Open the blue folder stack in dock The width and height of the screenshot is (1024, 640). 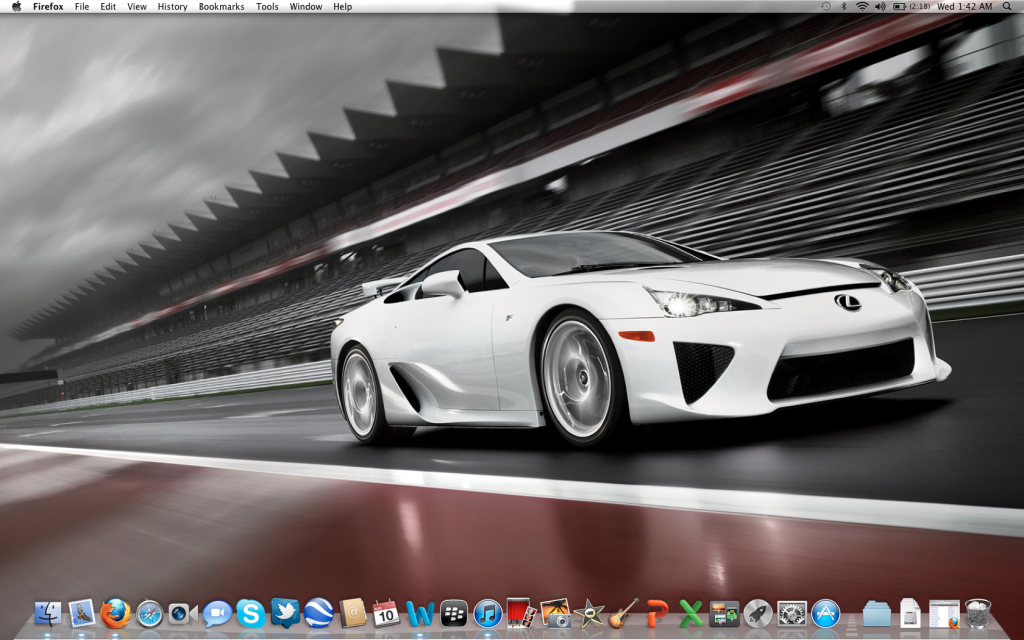pos(876,615)
